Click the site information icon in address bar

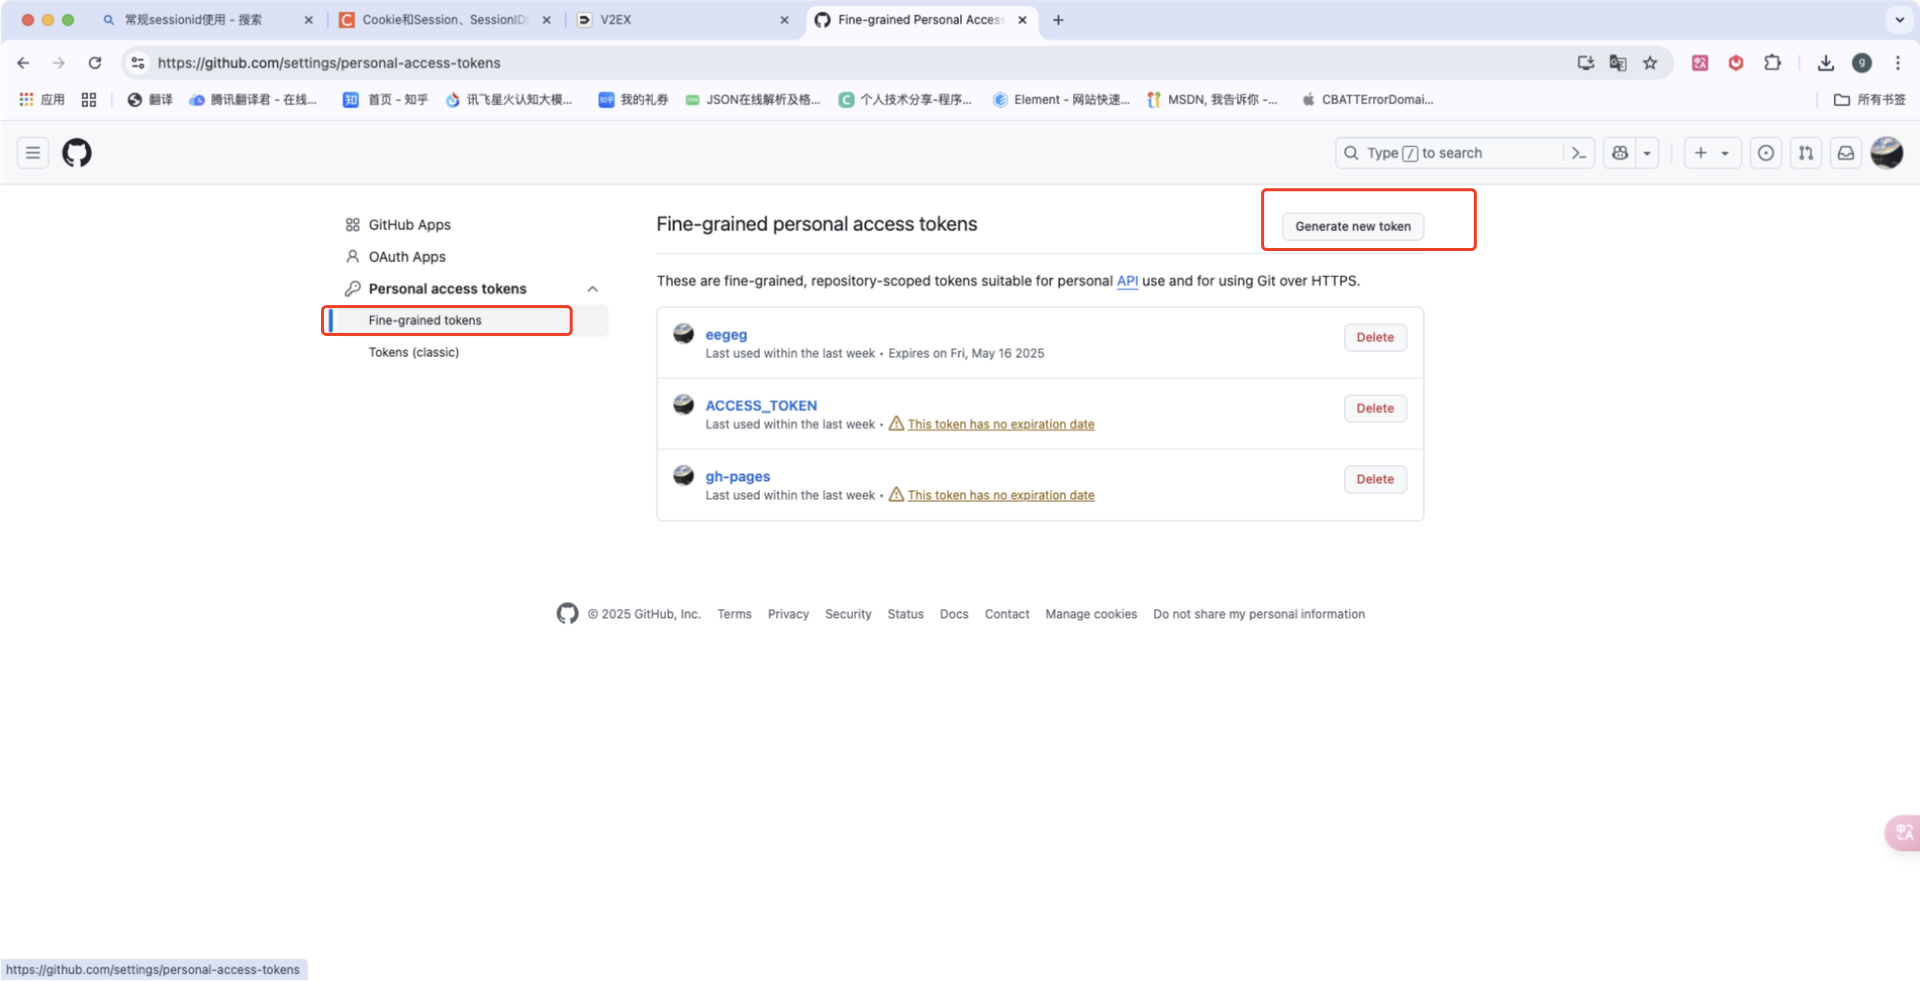tap(138, 63)
